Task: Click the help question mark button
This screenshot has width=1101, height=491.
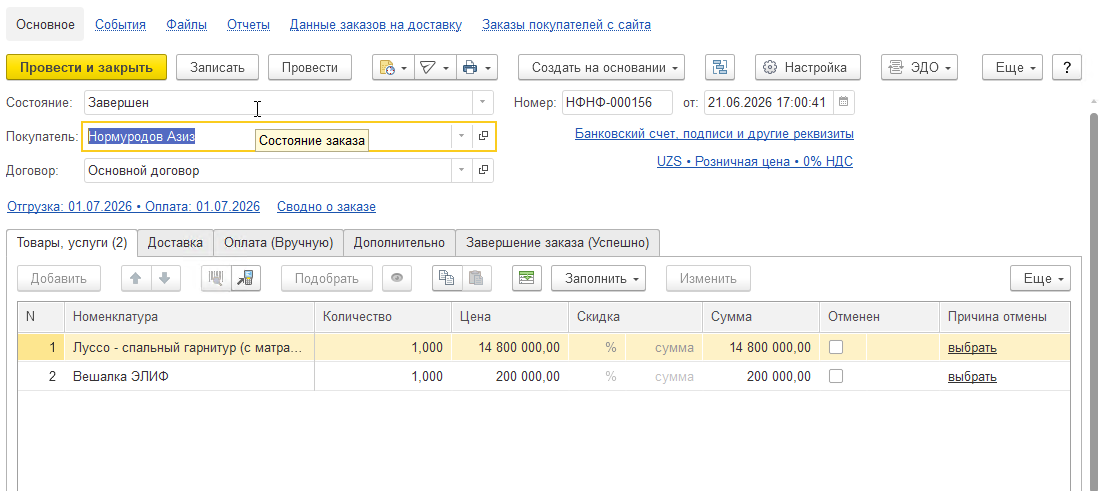Action: (1067, 67)
